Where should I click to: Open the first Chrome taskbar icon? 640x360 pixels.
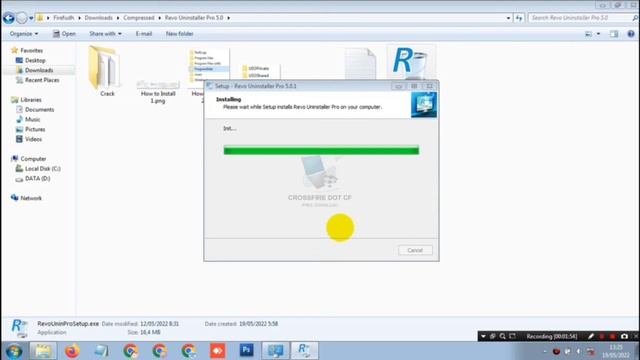pos(130,351)
